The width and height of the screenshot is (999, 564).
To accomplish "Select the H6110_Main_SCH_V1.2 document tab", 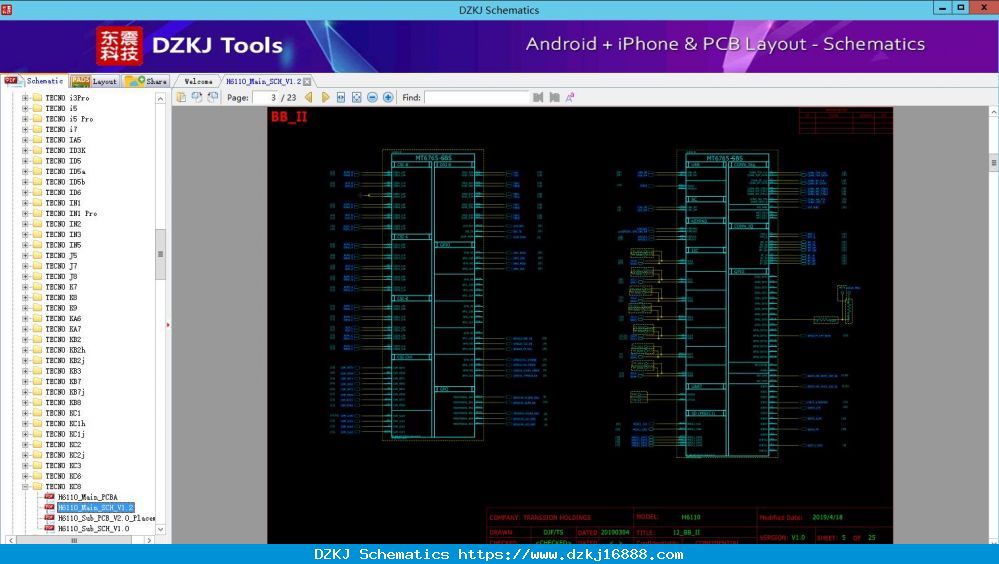I will tap(264, 82).
